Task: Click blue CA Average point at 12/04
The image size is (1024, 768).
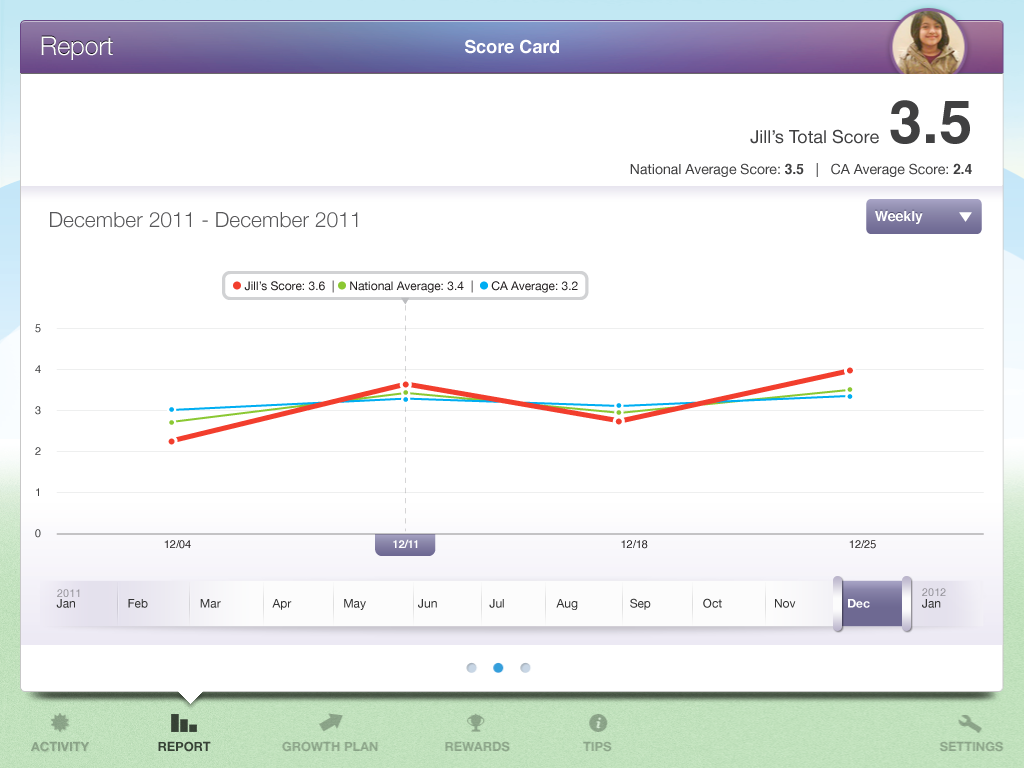Action: [x=172, y=409]
